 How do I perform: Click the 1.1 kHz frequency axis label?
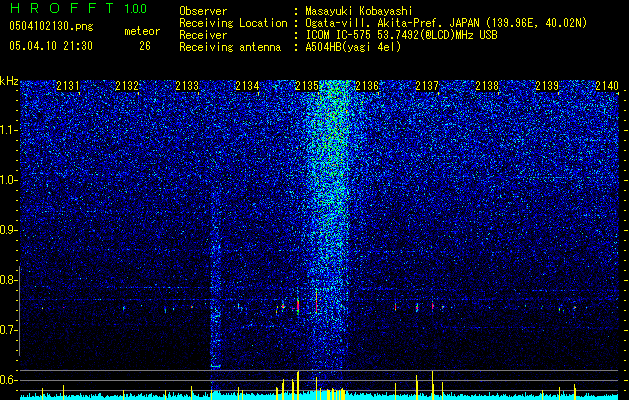tap(9, 130)
